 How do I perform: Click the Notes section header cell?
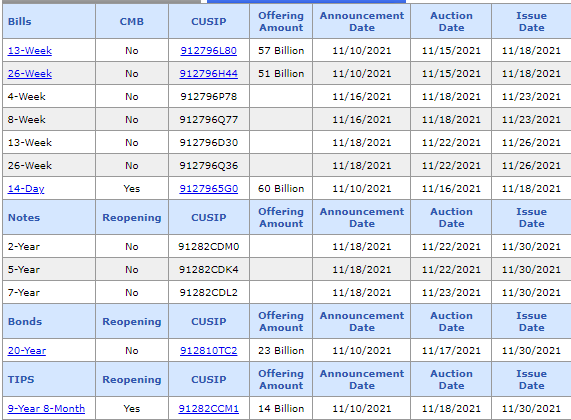click(x=49, y=217)
